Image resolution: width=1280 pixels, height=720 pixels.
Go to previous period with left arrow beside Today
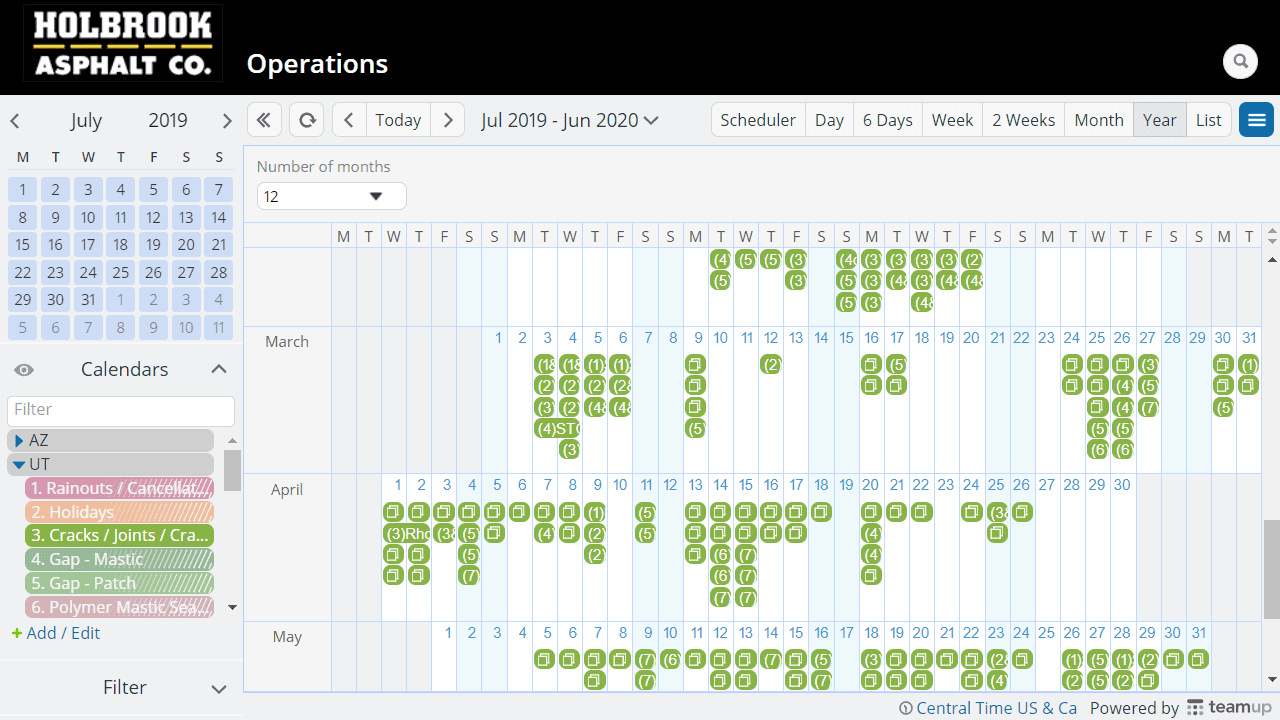click(x=349, y=120)
